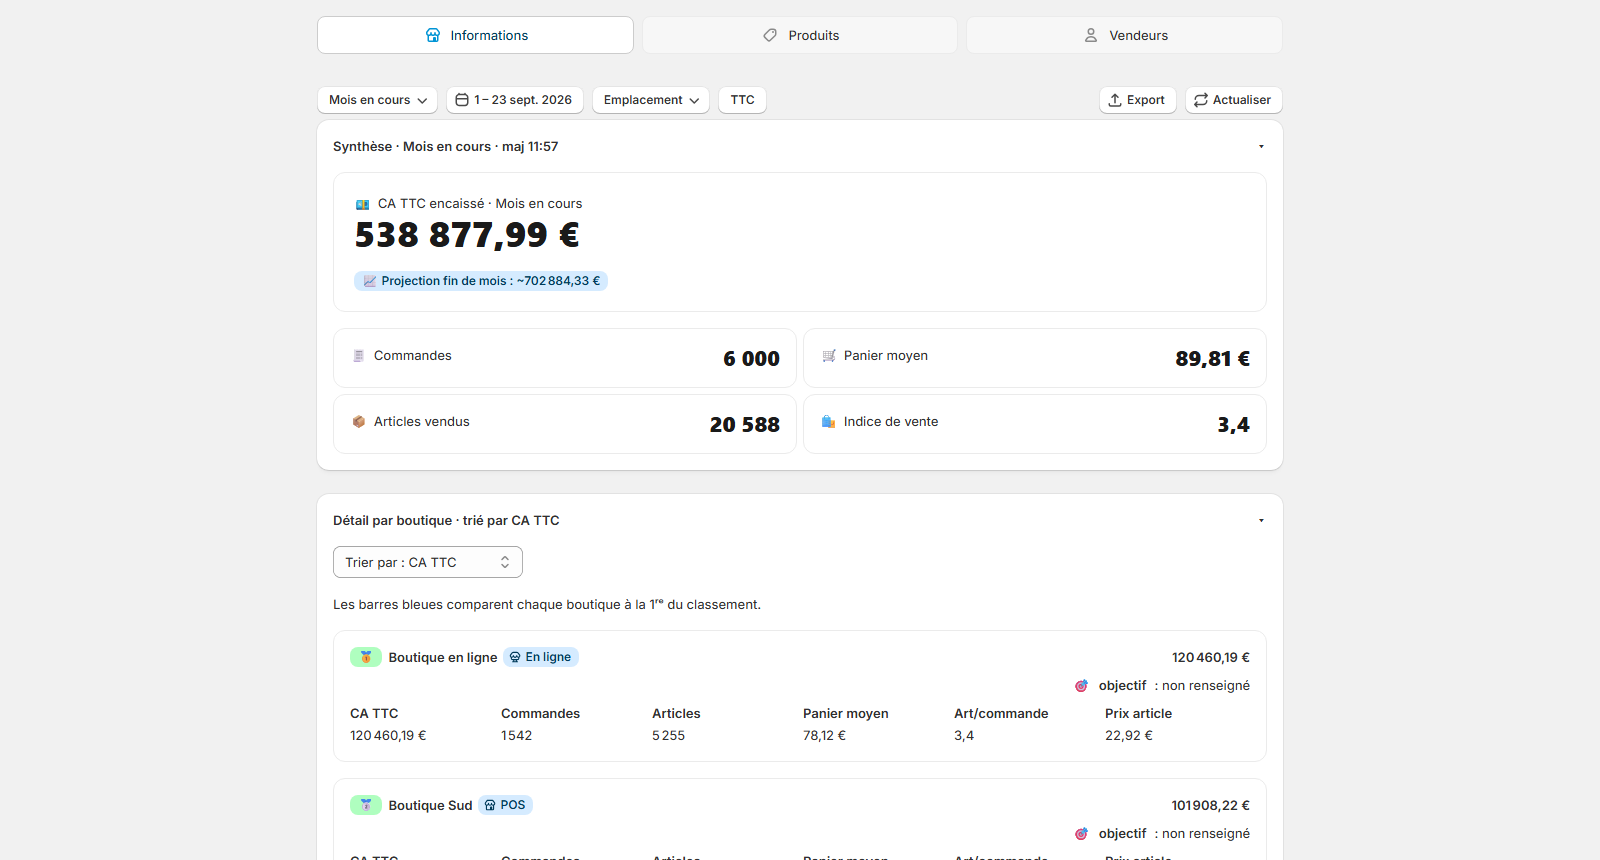Click the refresh icon on Actualiser
The image size is (1600, 860).
click(x=1201, y=100)
